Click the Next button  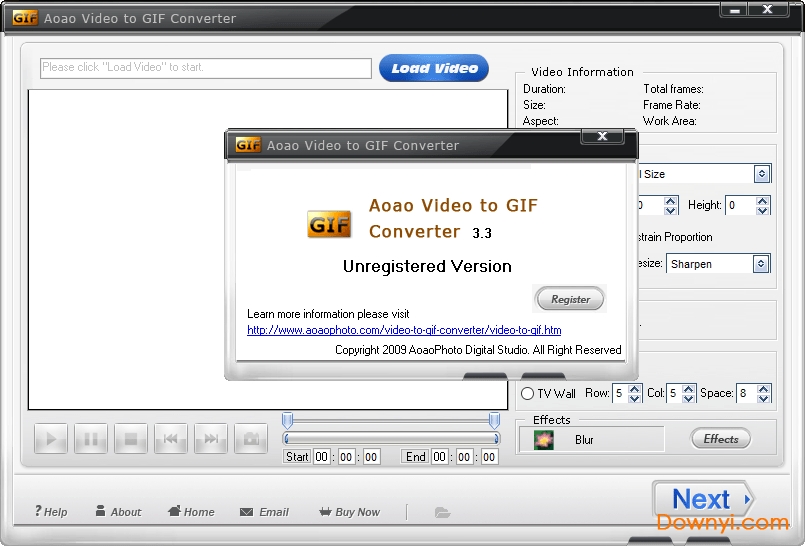(x=703, y=499)
